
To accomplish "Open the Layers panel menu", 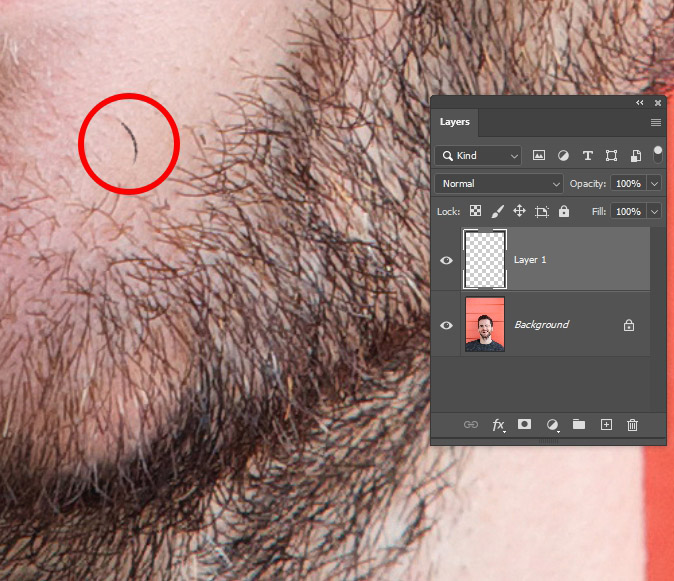I will (x=656, y=122).
